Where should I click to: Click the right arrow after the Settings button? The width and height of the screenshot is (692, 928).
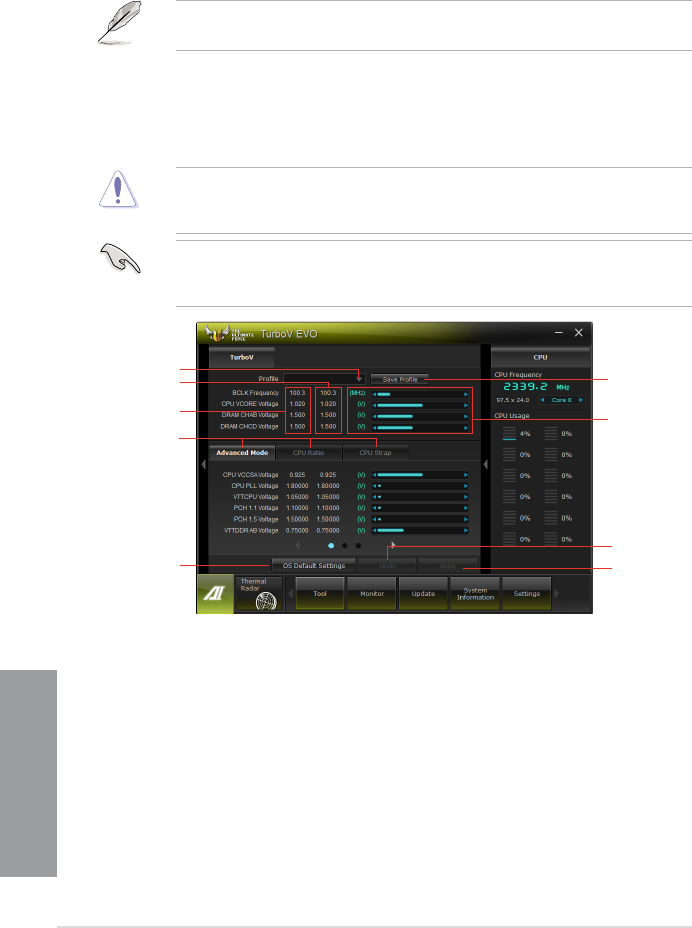click(x=556, y=594)
